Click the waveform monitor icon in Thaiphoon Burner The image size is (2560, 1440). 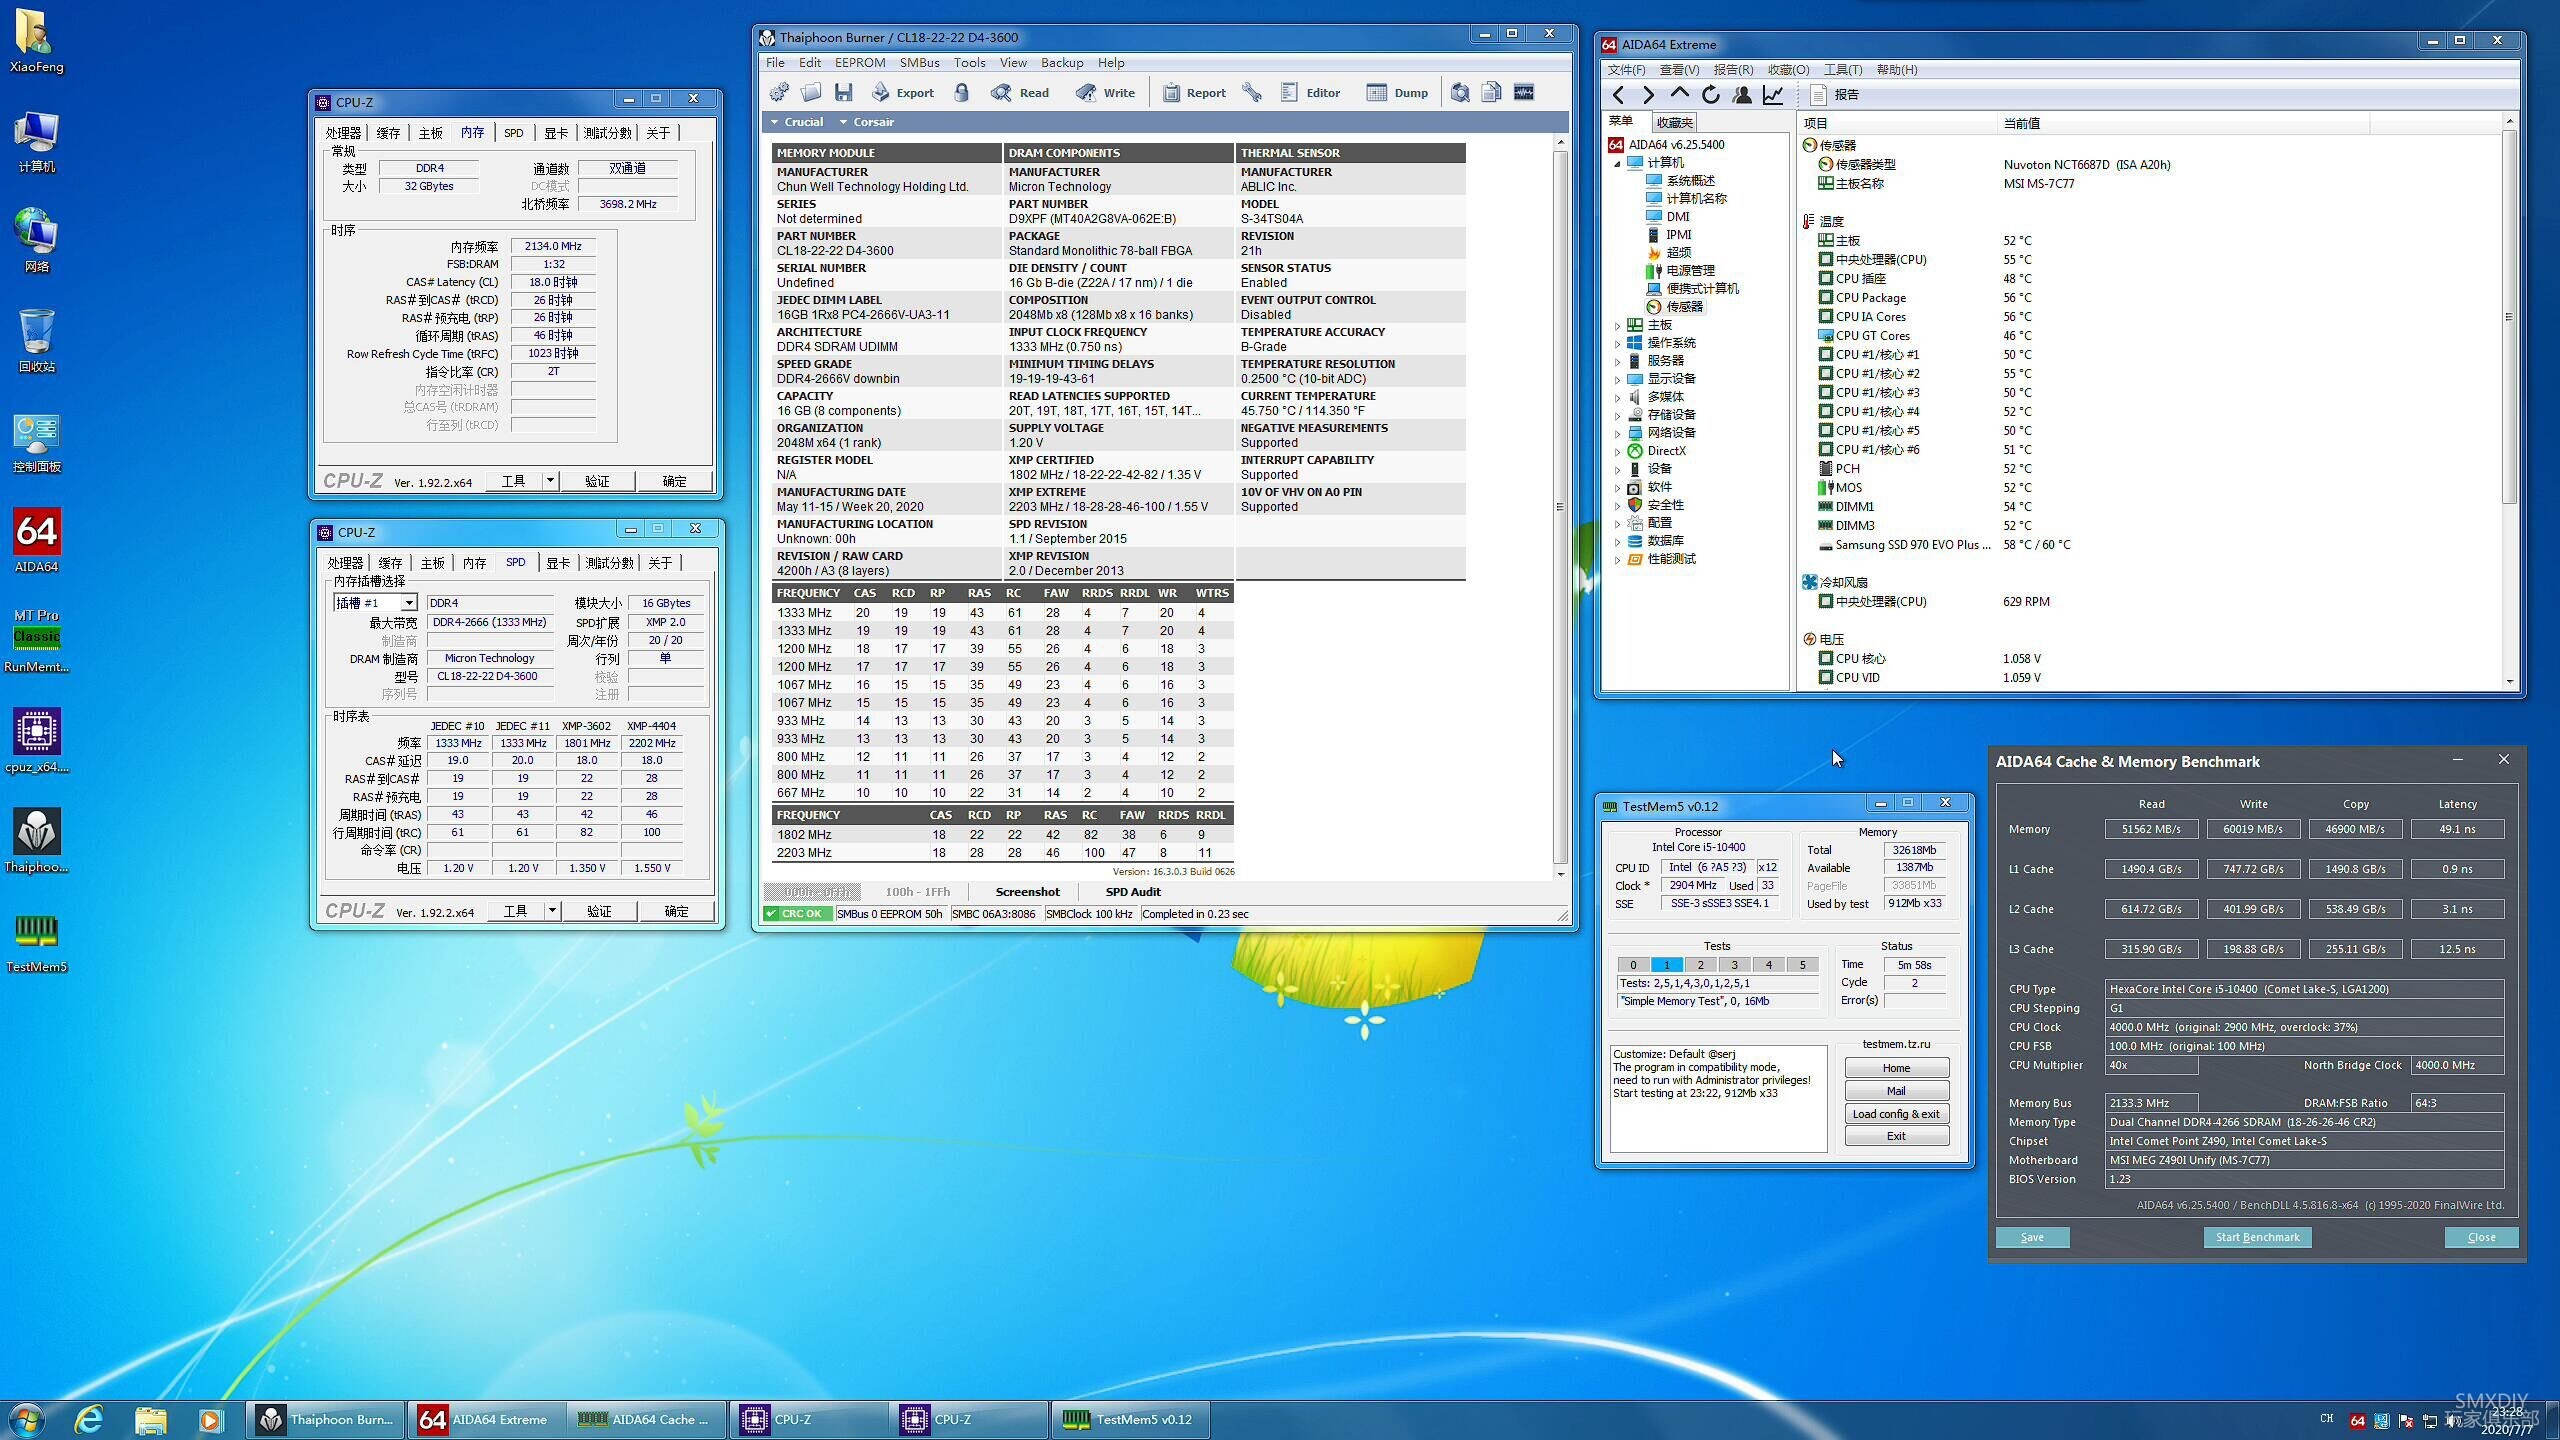1524,93
